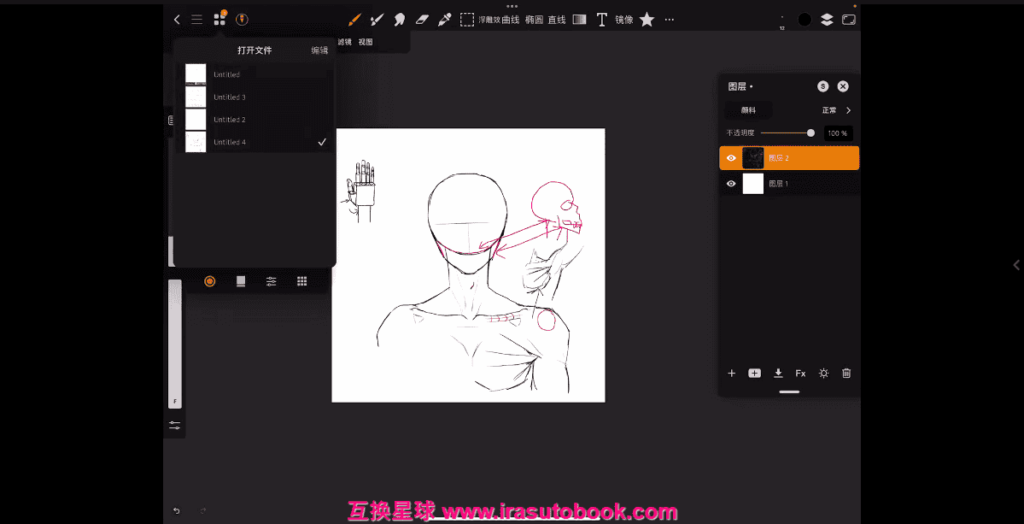Image resolution: width=1024 pixels, height=524 pixels.
Task: Open the three-dot more tools menu
Action: tap(669, 19)
